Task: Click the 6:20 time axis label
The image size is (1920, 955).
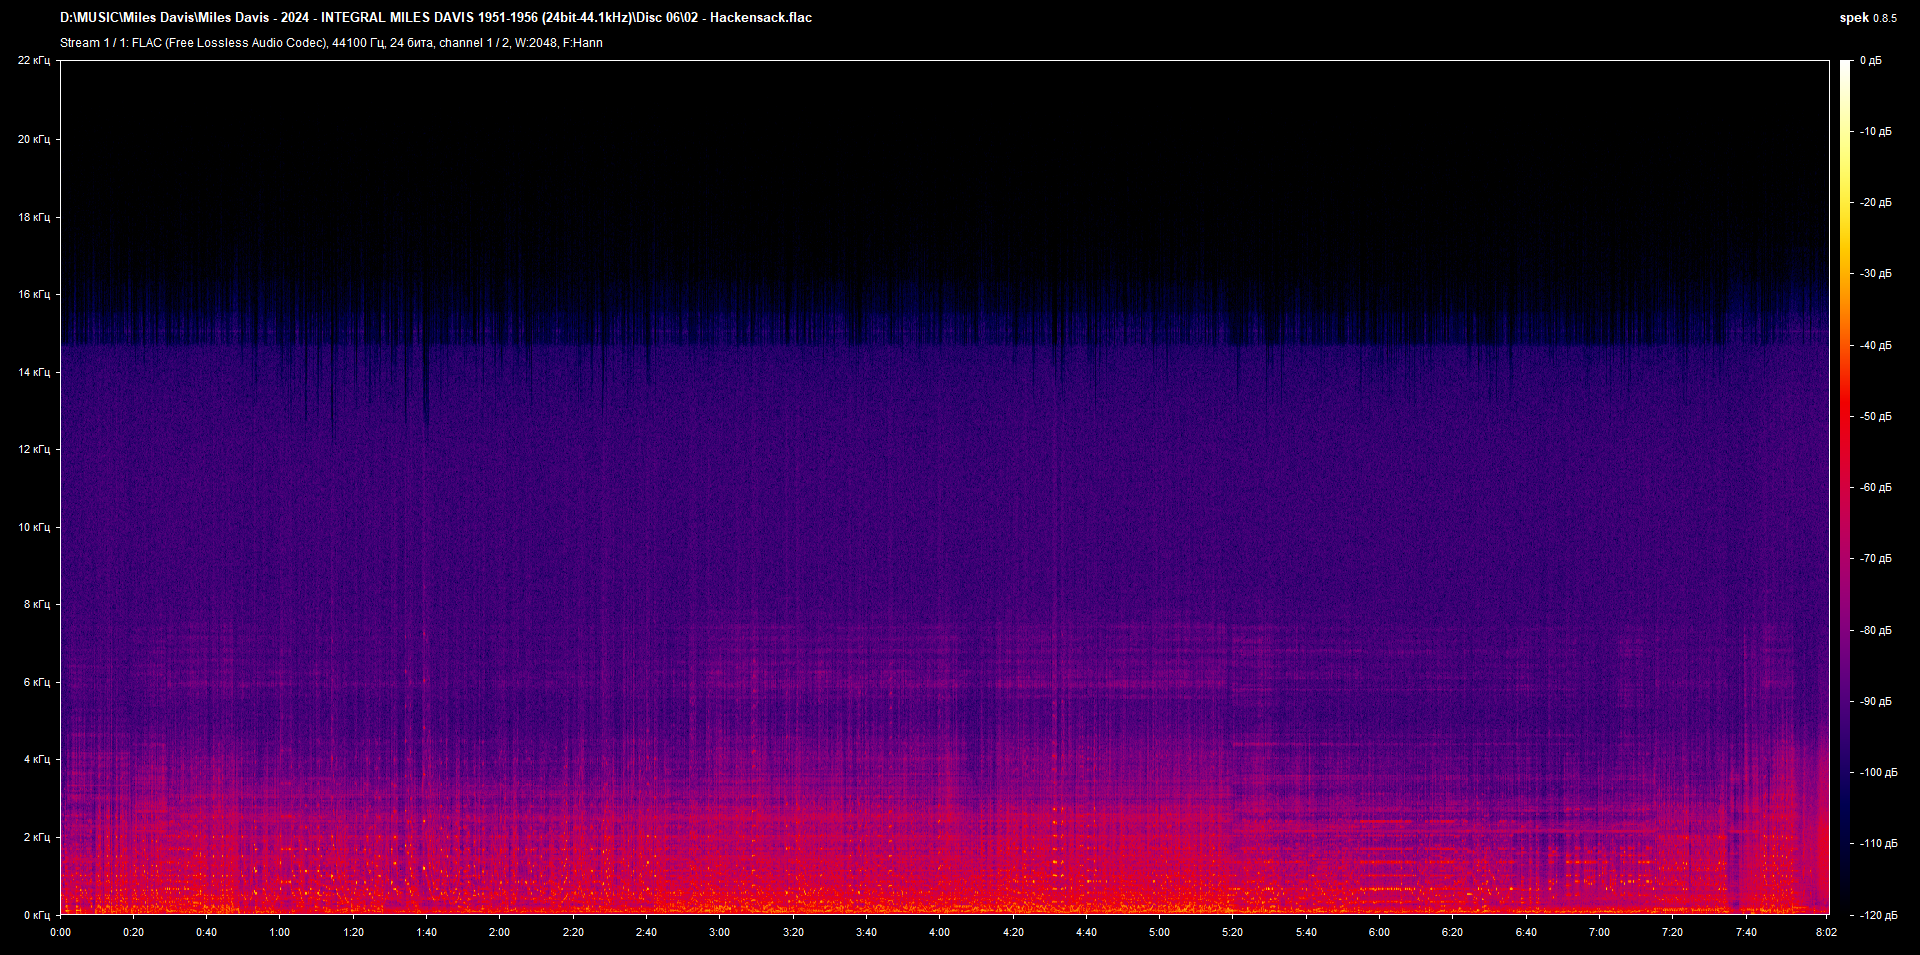Action: [1452, 932]
